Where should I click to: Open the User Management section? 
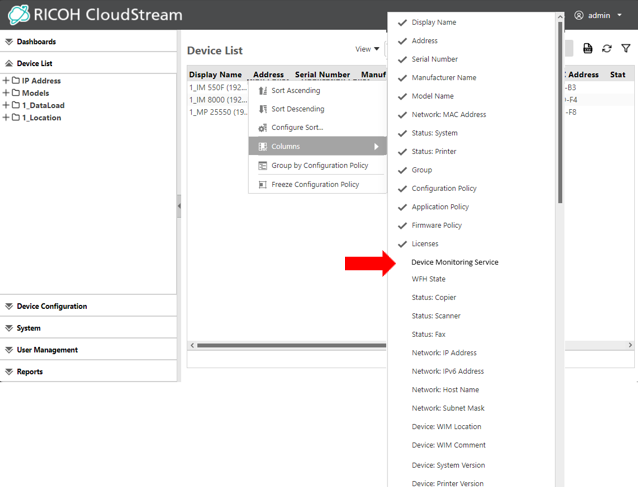pos(47,350)
